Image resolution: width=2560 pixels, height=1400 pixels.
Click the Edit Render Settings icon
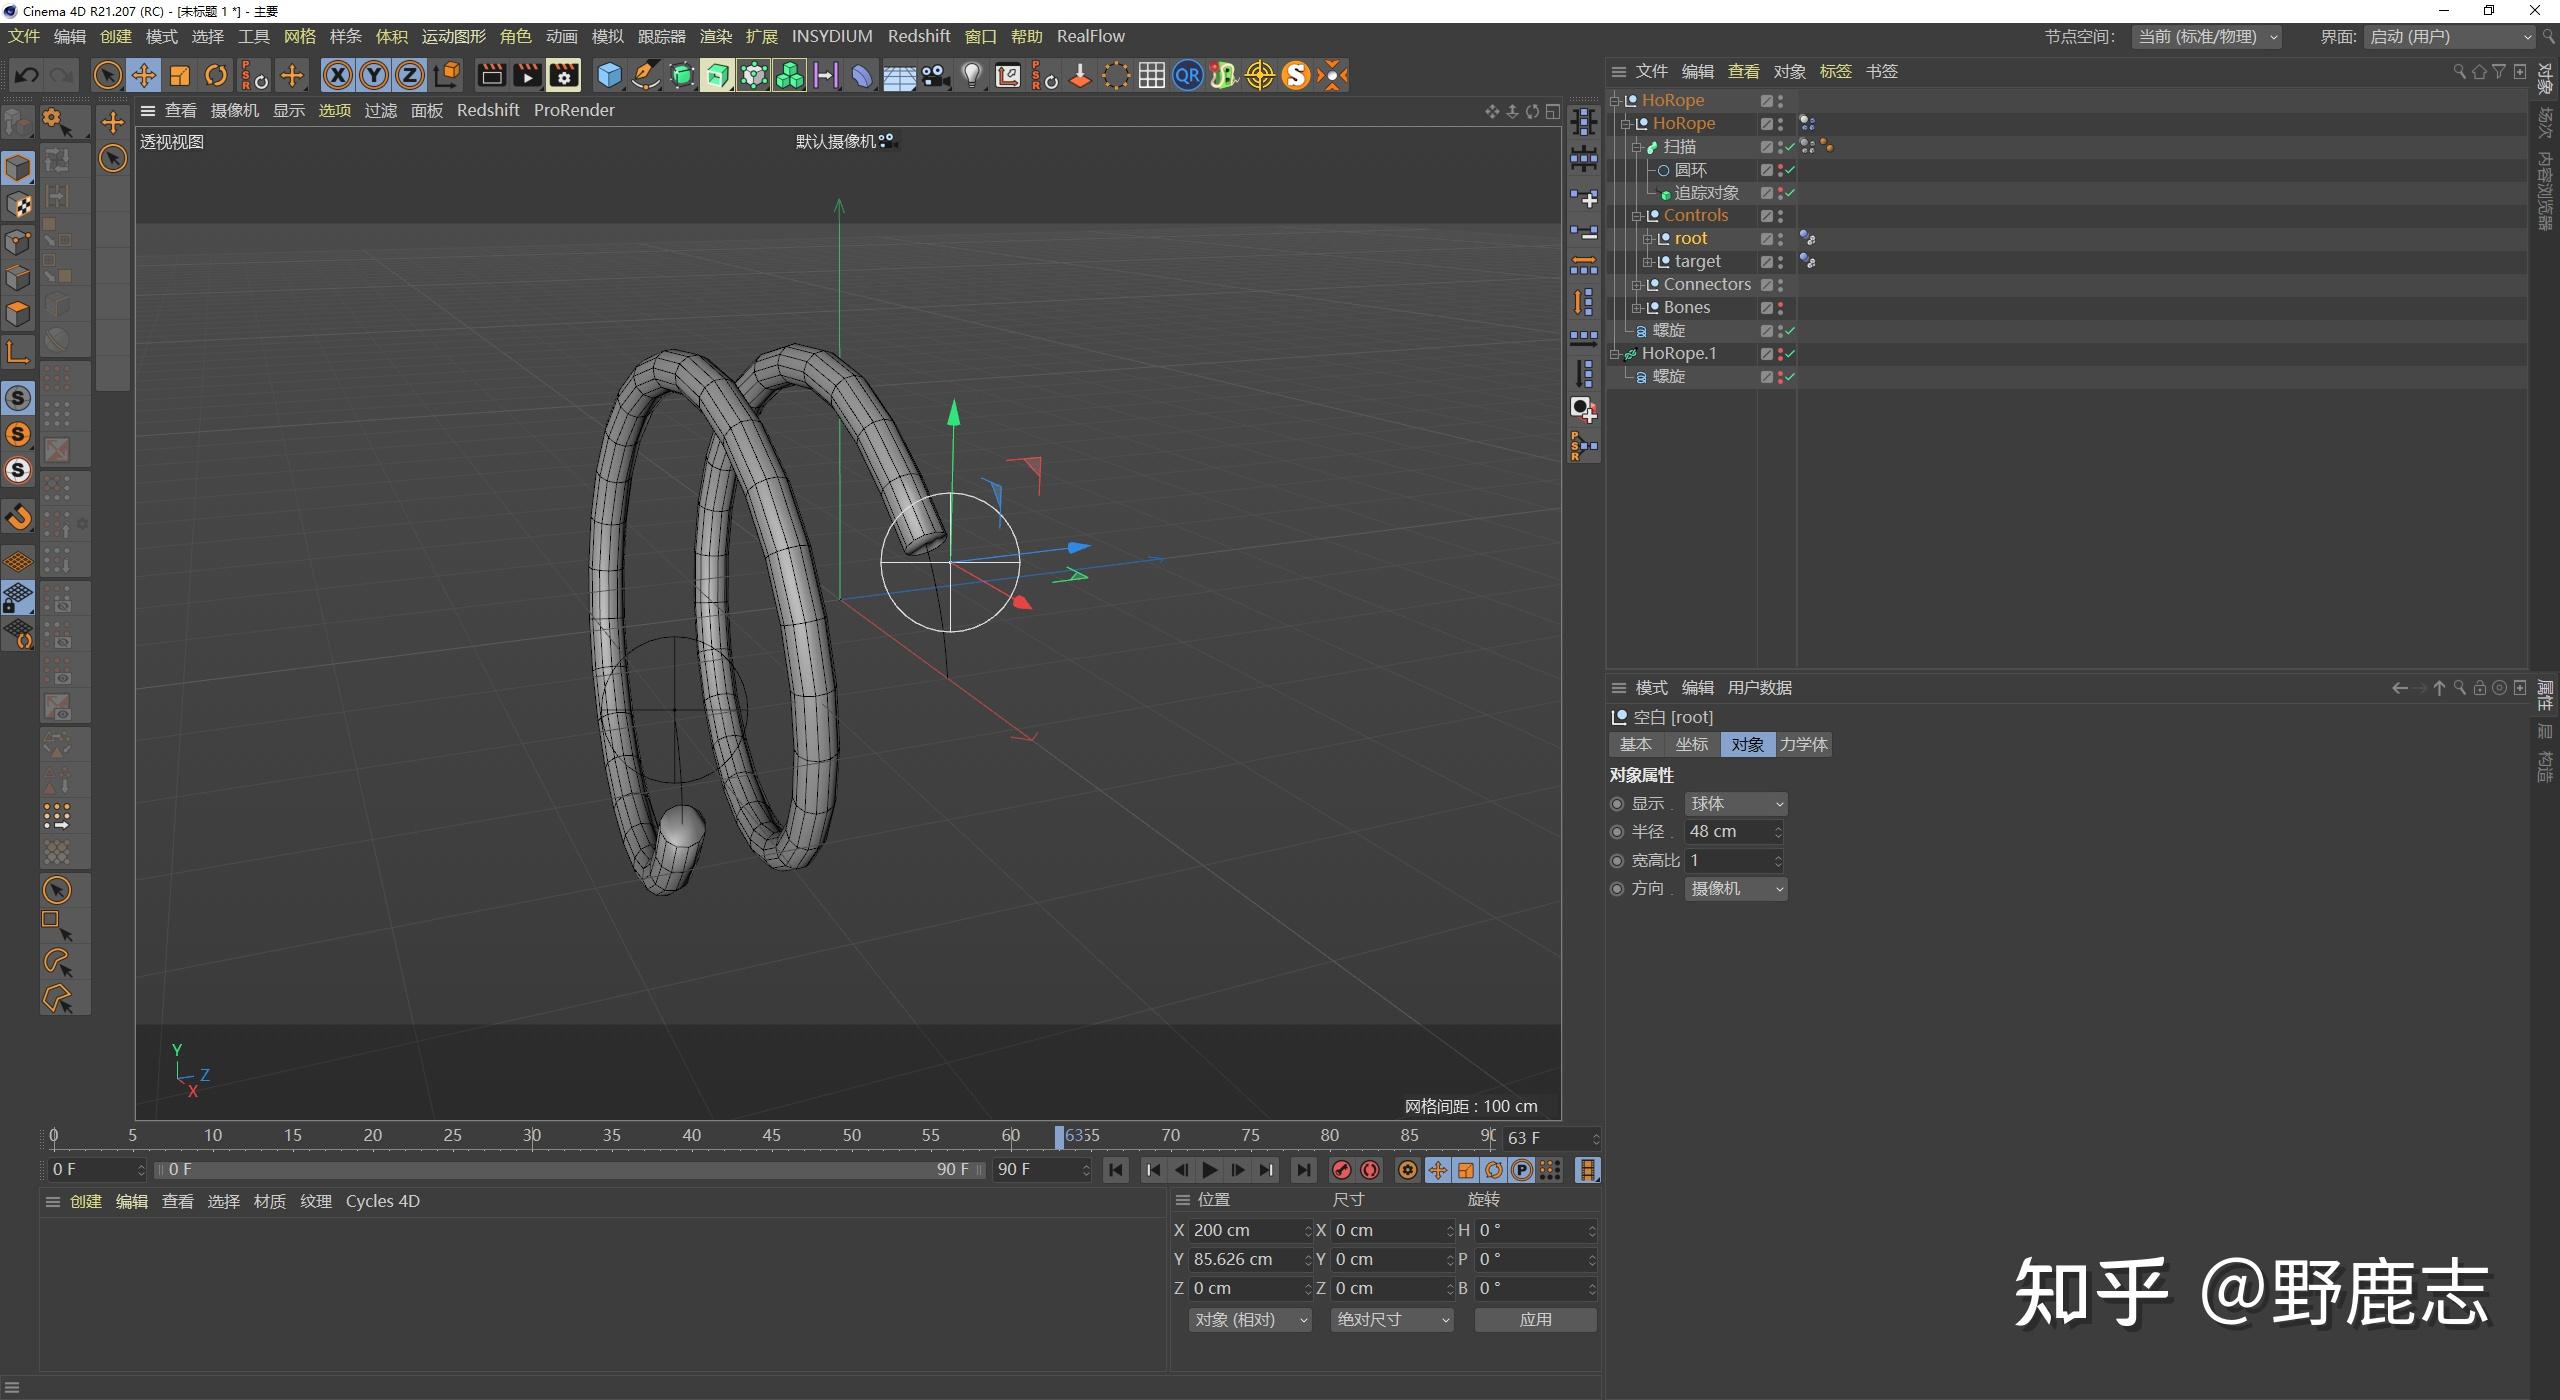click(x=564, y=75)
